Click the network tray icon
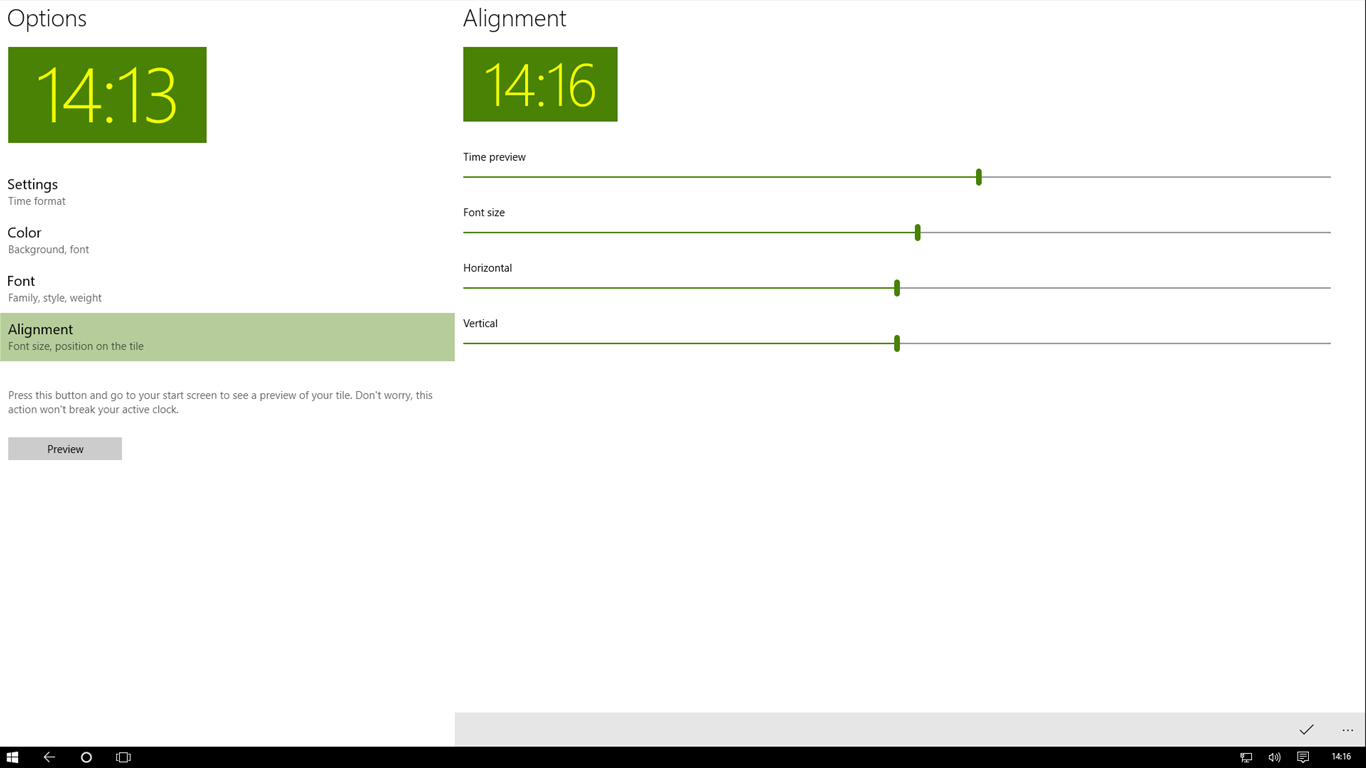The width and height of the screenshot is (1366, 768). tap(1246, 757)
